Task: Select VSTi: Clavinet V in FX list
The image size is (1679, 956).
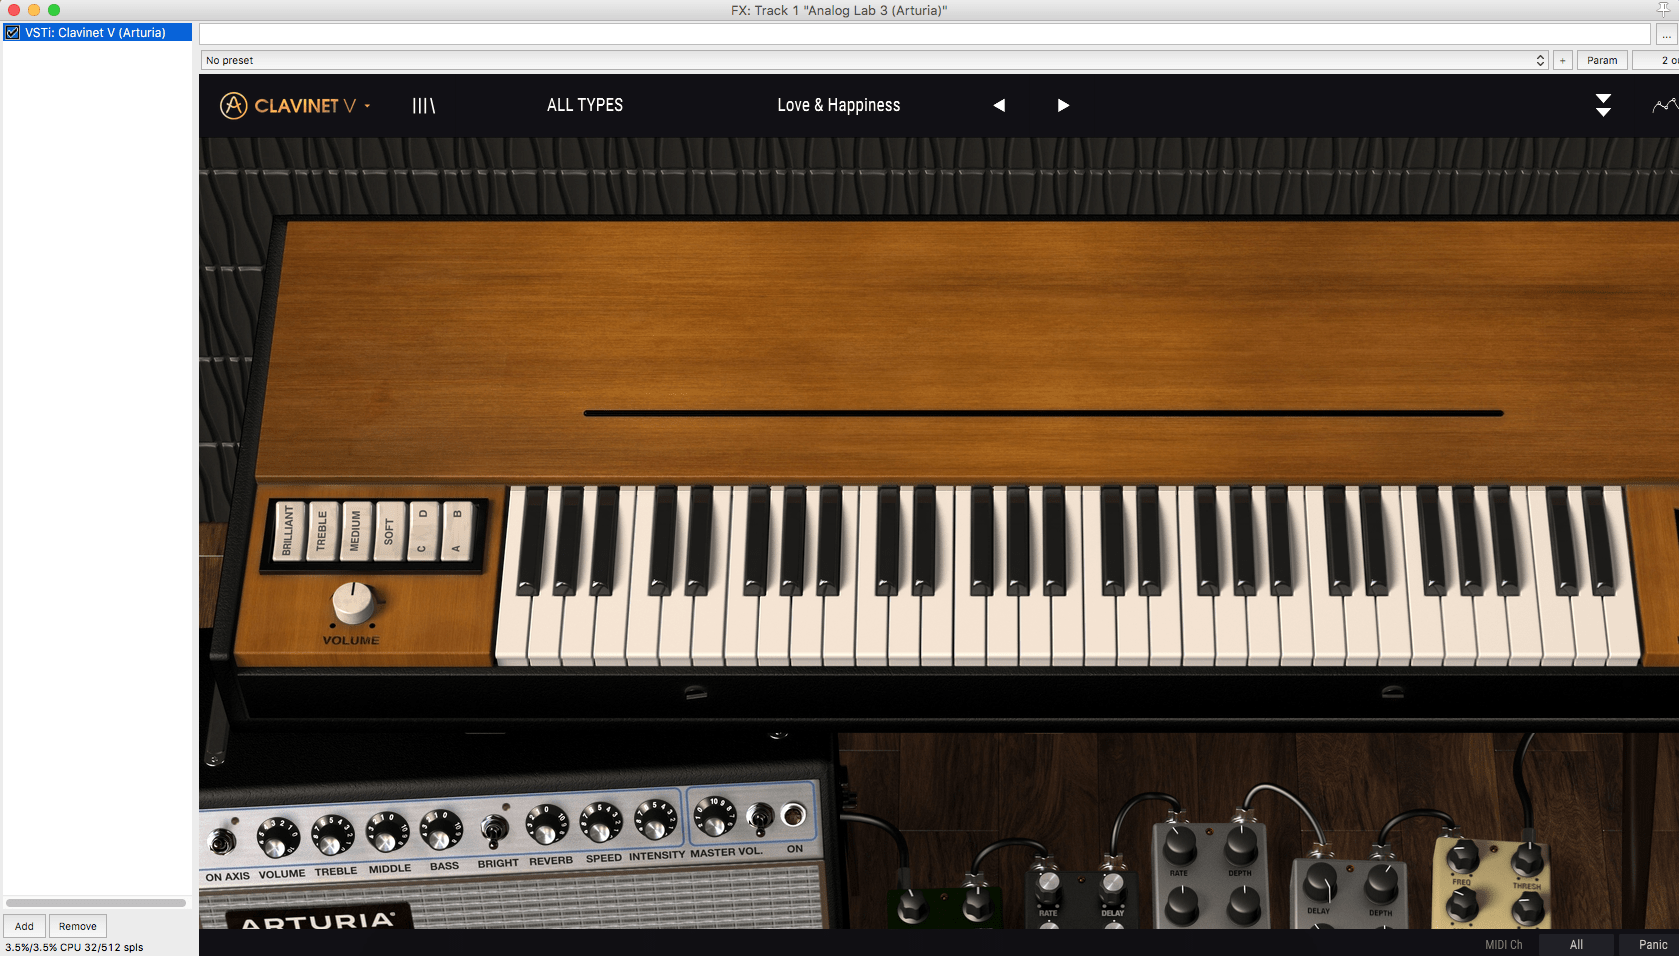Action: 98,33
